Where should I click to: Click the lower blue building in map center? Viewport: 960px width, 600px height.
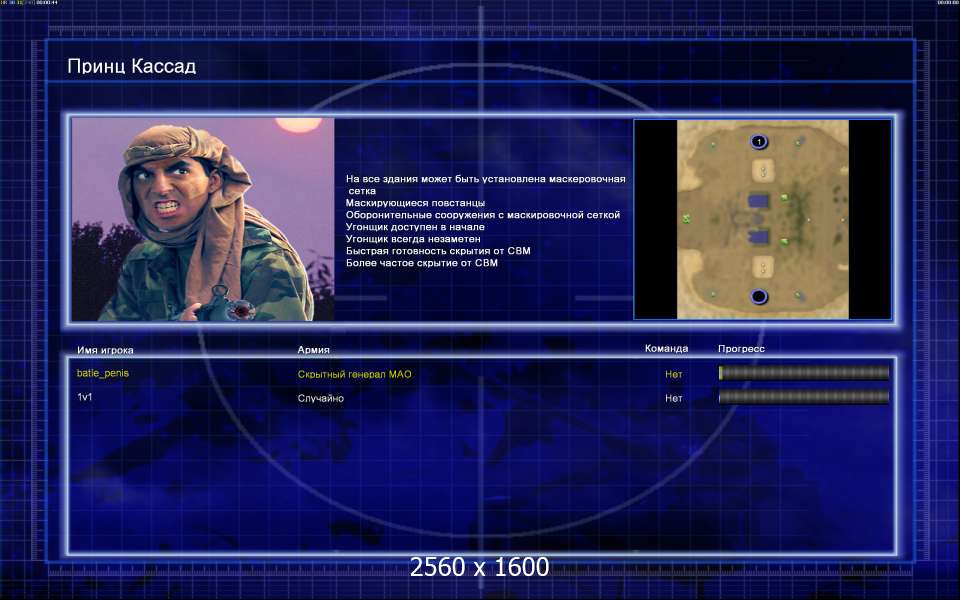coord(759,237)
